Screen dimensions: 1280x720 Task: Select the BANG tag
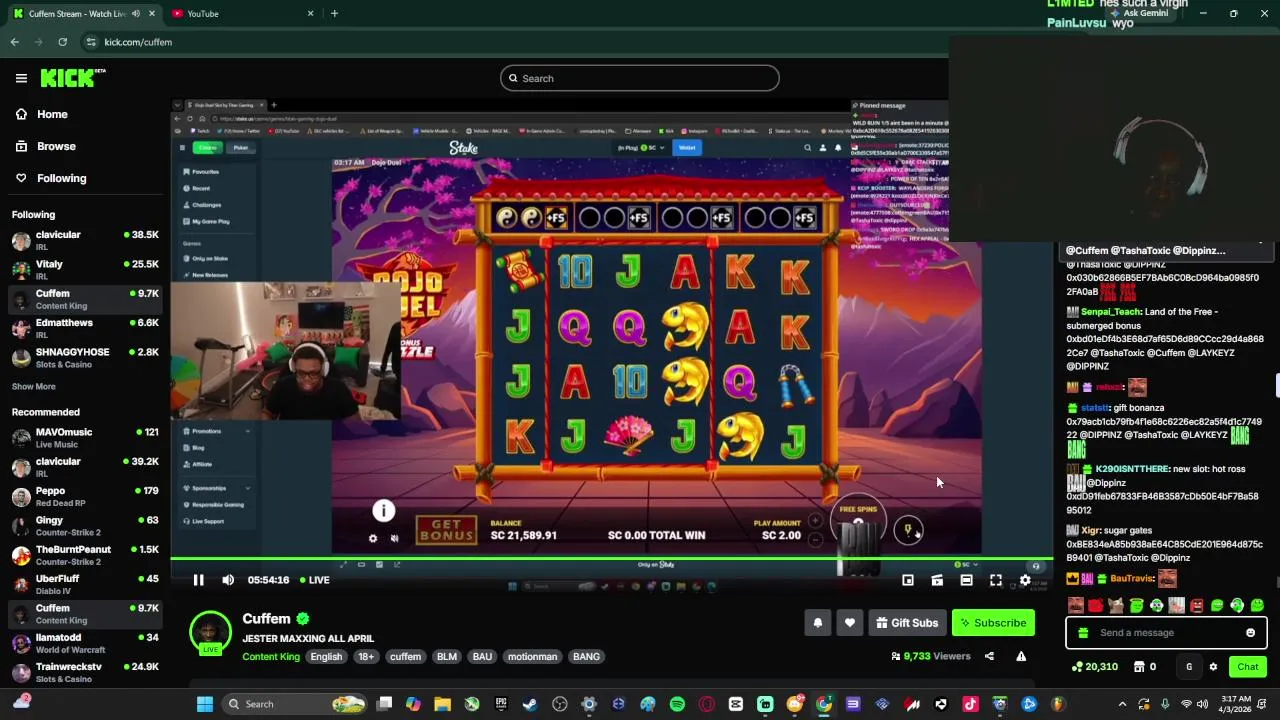tap(586, 657)
